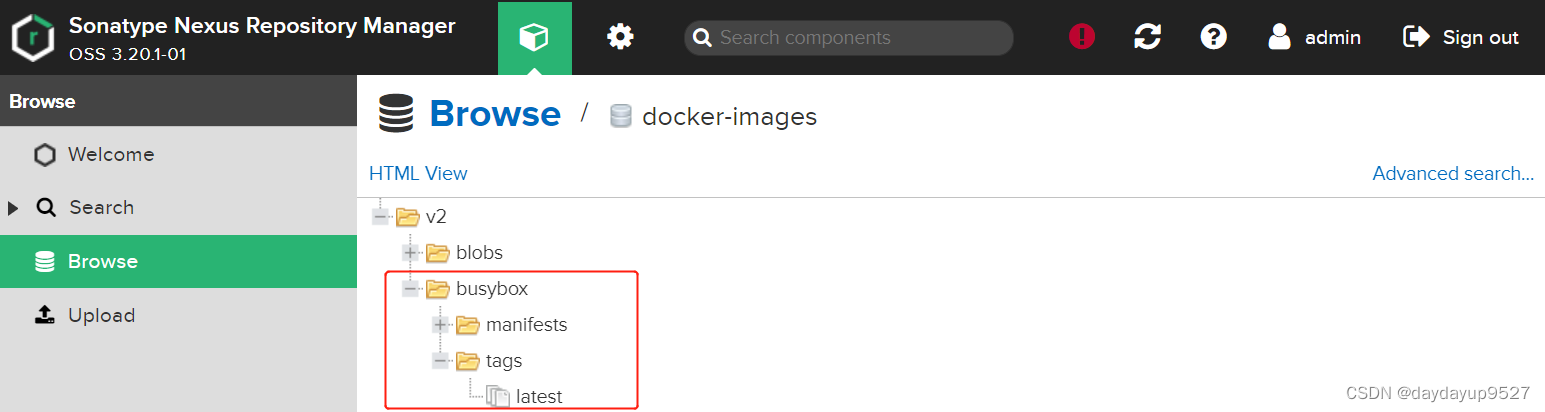Collapse the busybox folder node
The width and height of the screenshot is (1545, 412).
(x=410, y=289)
